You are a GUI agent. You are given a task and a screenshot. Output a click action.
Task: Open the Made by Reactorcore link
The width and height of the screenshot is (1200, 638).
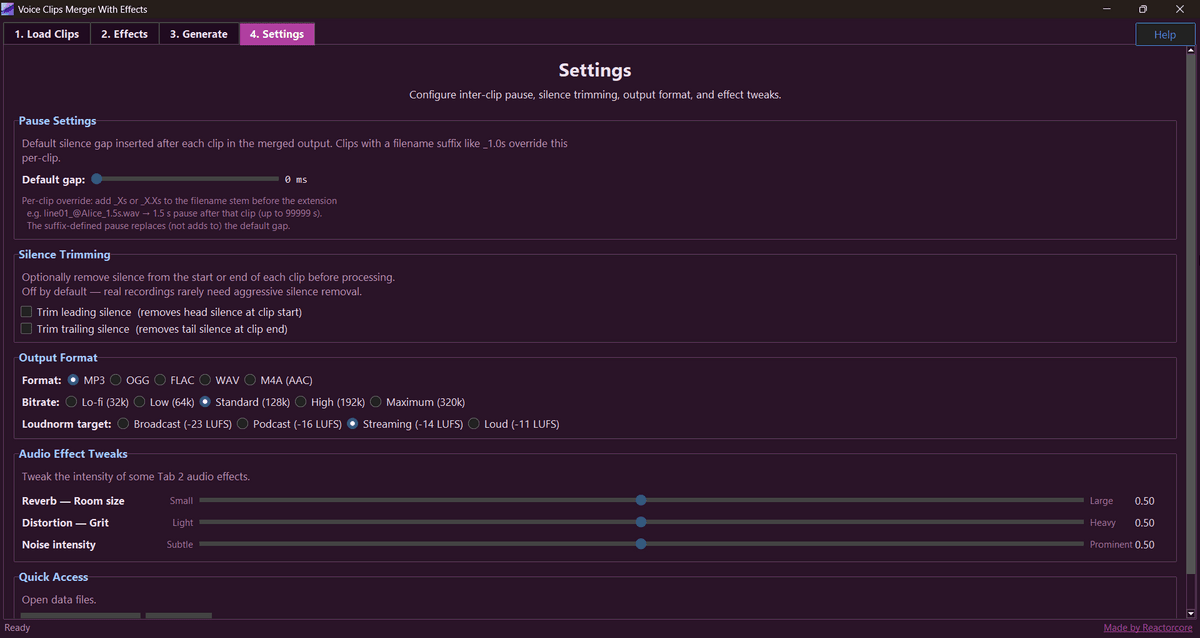pos(1149,628)
